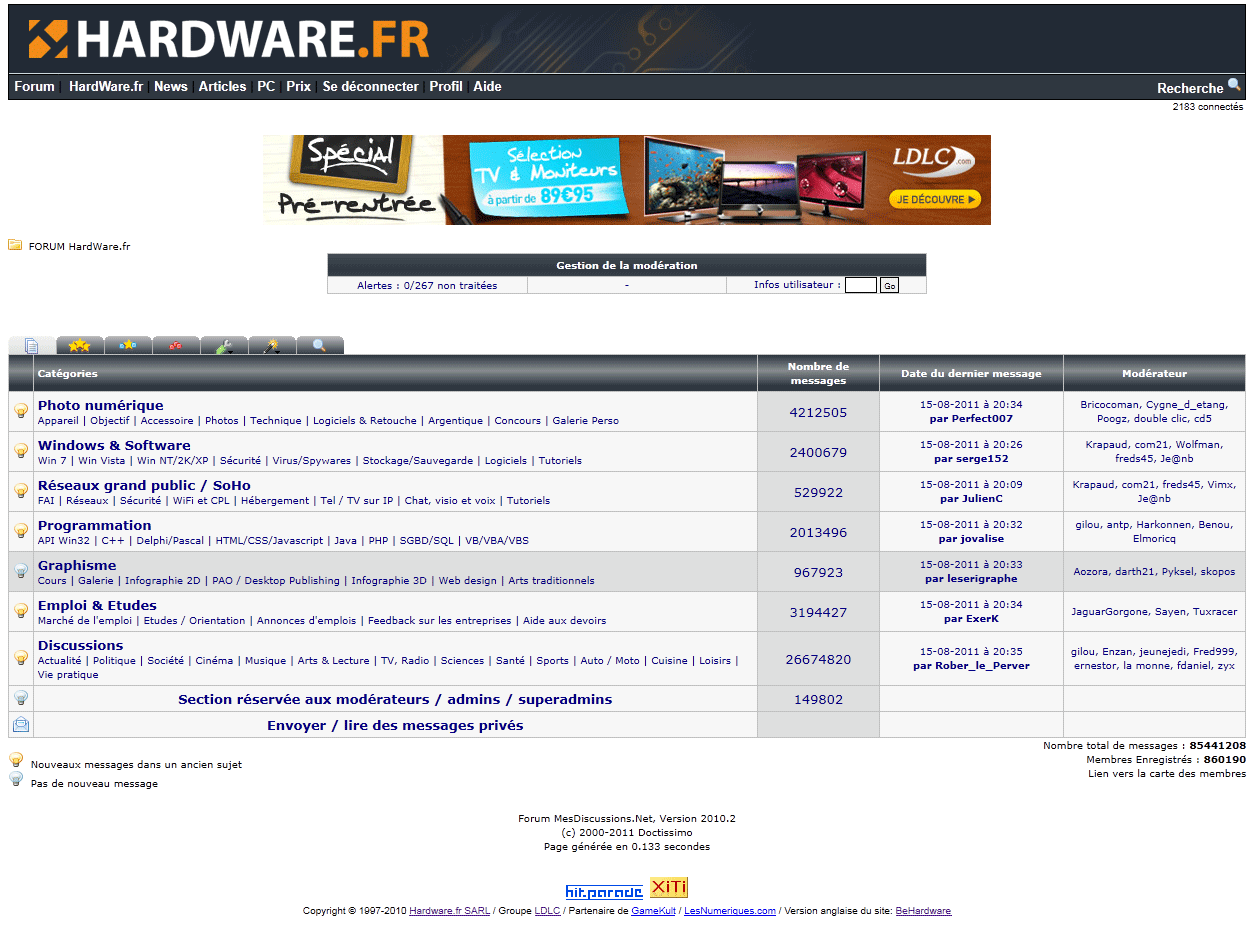Click the forum folder icon

coord(15,245)
